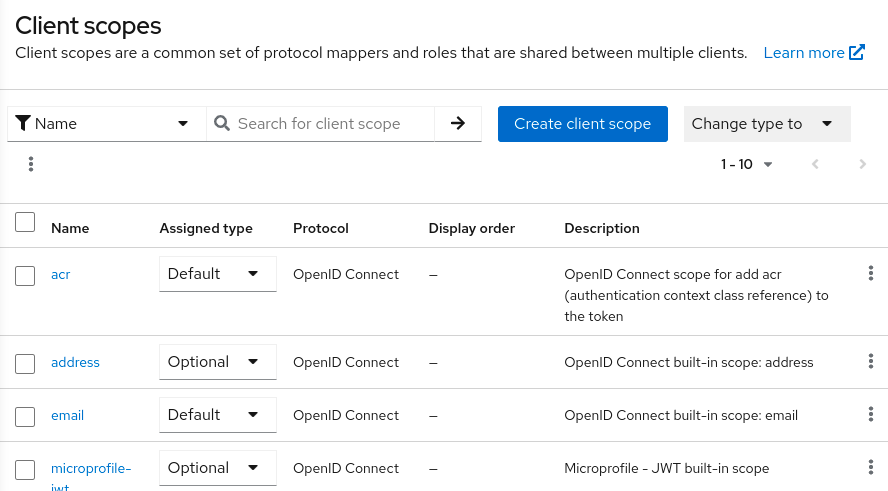Open the toolbar kebab menu
This screenshot has height=491, width=888.
(x=31, y=164)
